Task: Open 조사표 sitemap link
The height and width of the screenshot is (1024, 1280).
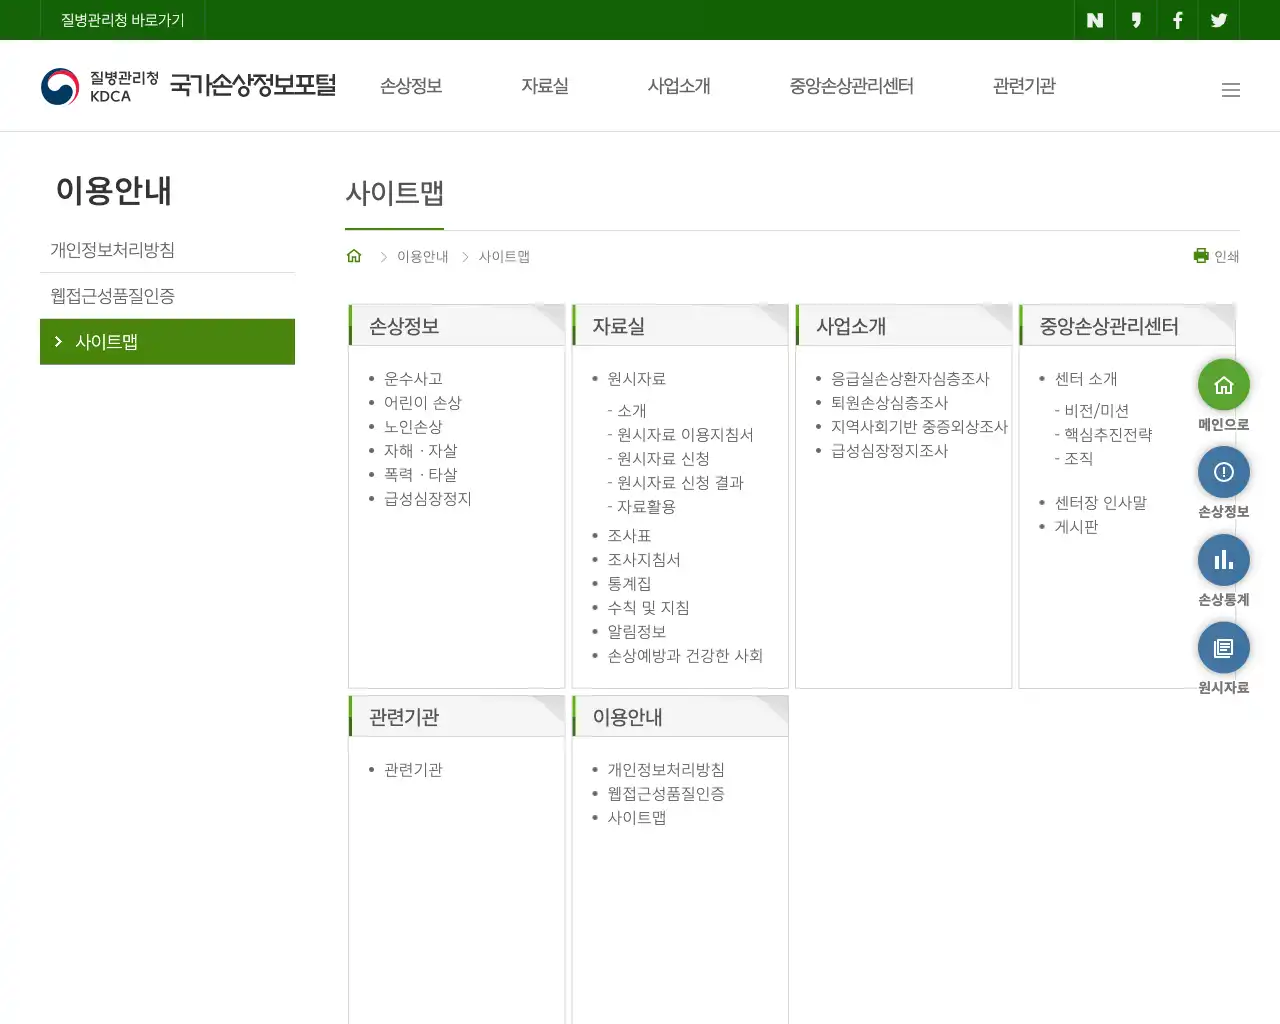Action: point(630,536)
